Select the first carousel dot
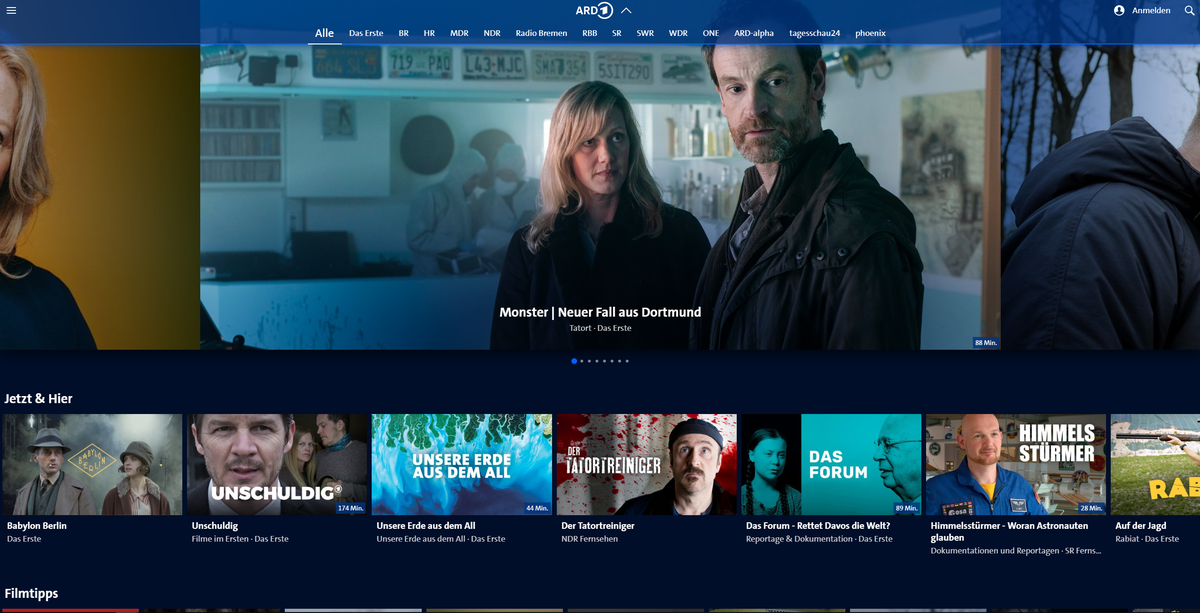Image resolution: width=1200 pixels, height=613 pixels. click(x=574, y=361)
